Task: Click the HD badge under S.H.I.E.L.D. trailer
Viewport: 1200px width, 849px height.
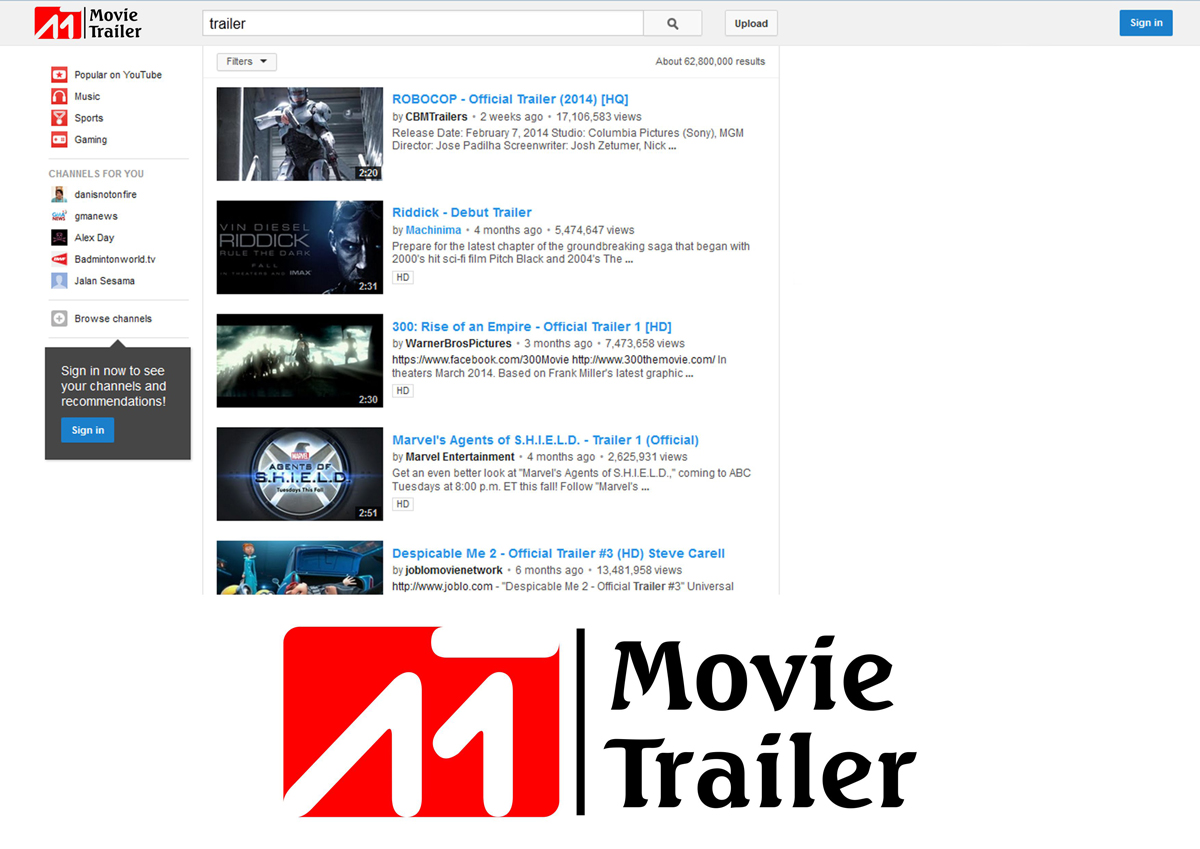Action: [403, 504]
